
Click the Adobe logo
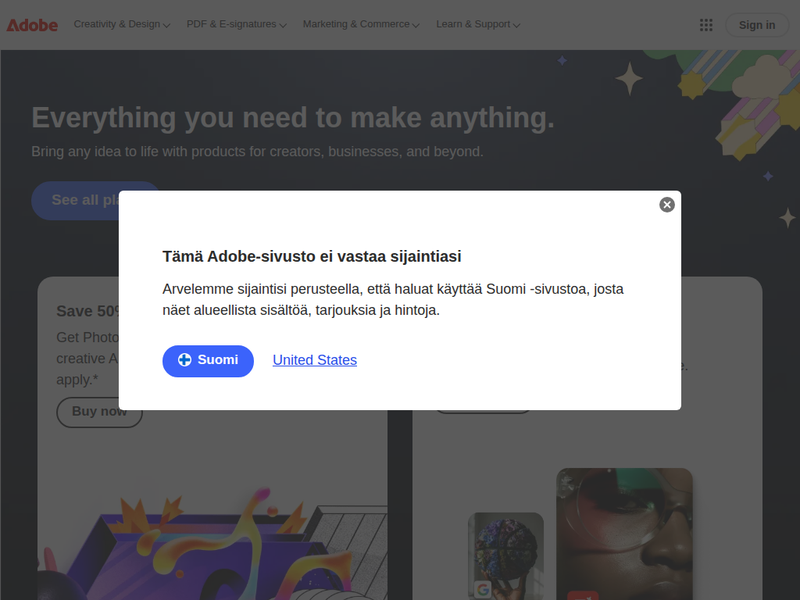click(x=32, y=25)
